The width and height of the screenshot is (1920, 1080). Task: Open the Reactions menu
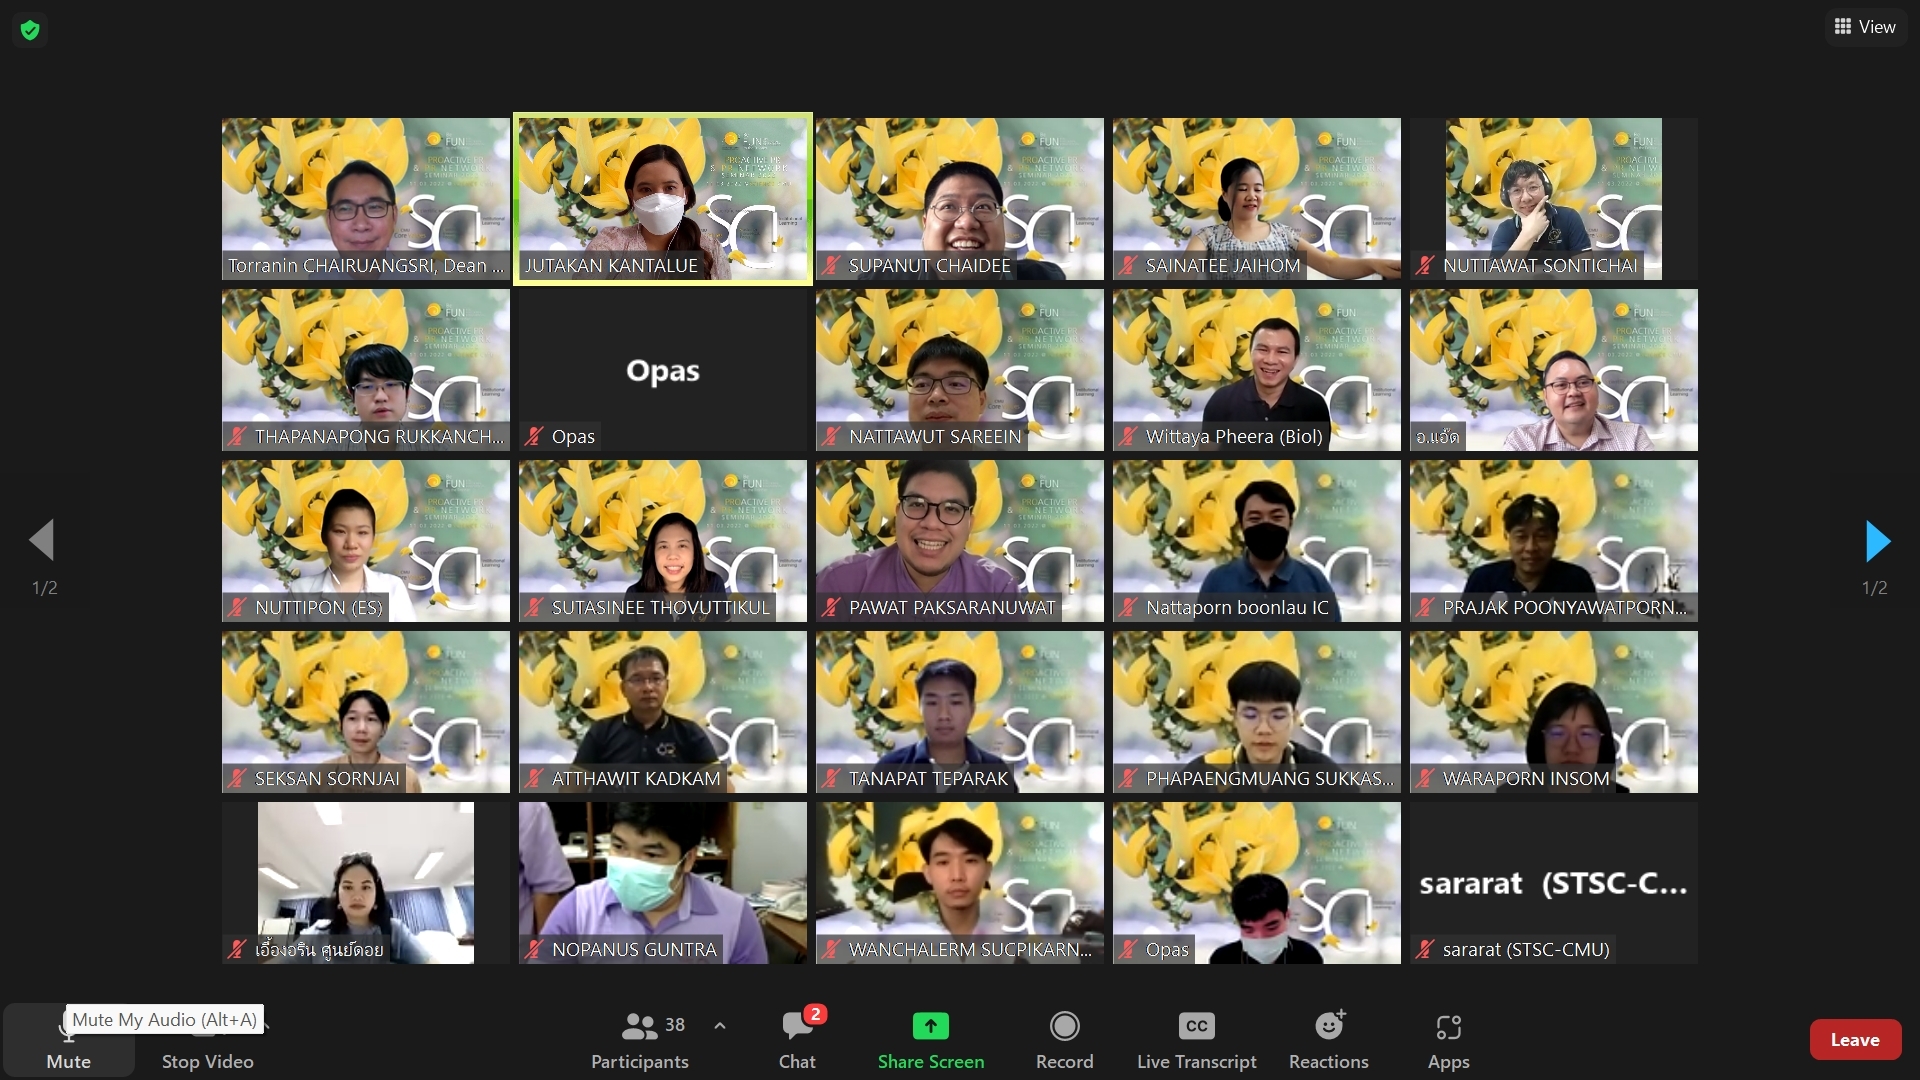1328,1040
